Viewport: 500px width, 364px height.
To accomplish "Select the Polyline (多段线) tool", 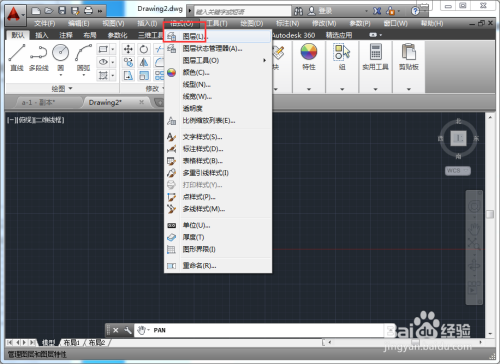I will point(39,58).
